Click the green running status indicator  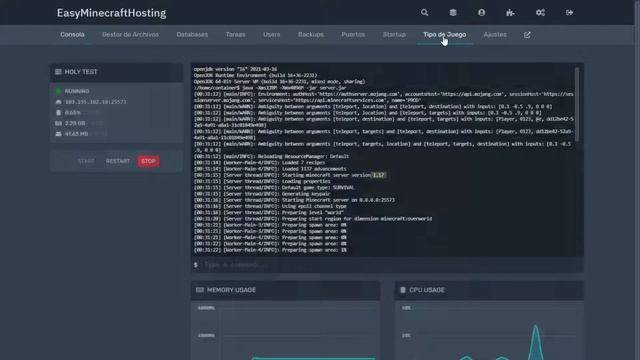pos(58,91)
